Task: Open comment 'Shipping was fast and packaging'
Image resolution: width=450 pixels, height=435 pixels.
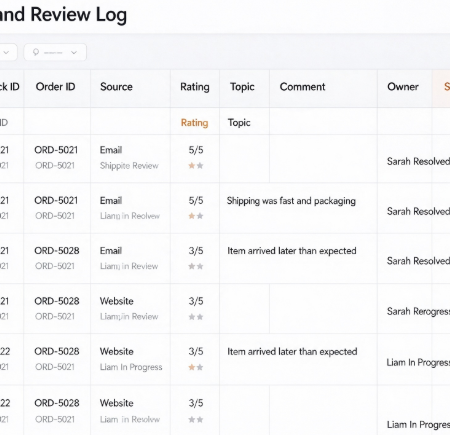Action: coord(291,201)
